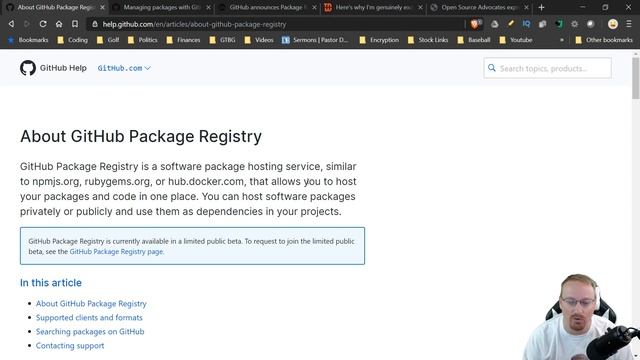The image size is (640, 360).
Task: Open the IQ extension icon
Action: (527, 24)
